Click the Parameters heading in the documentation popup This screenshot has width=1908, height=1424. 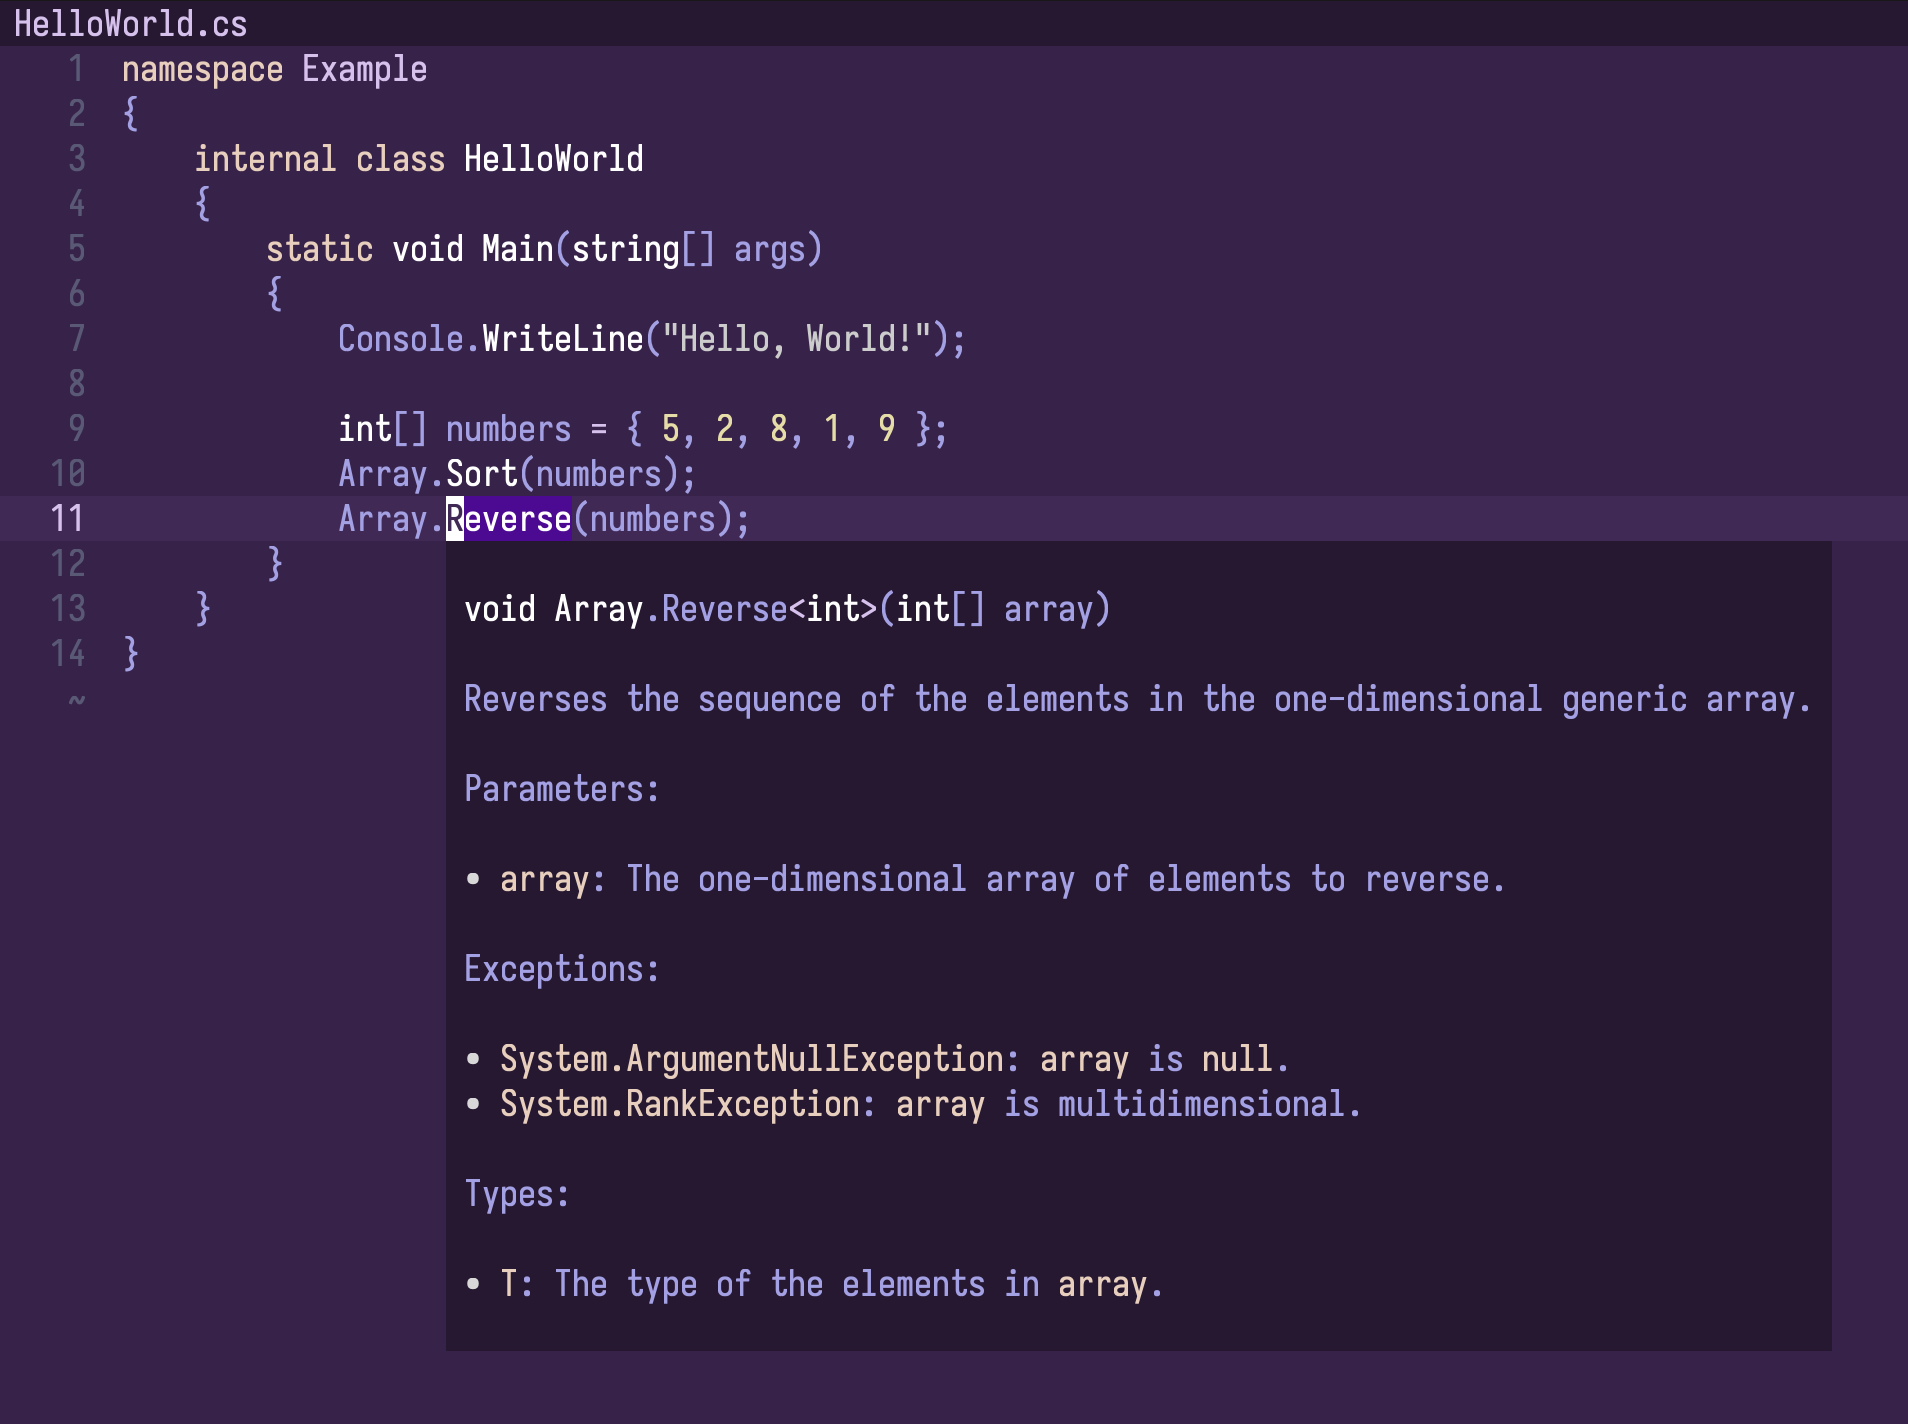coord(561,789)
